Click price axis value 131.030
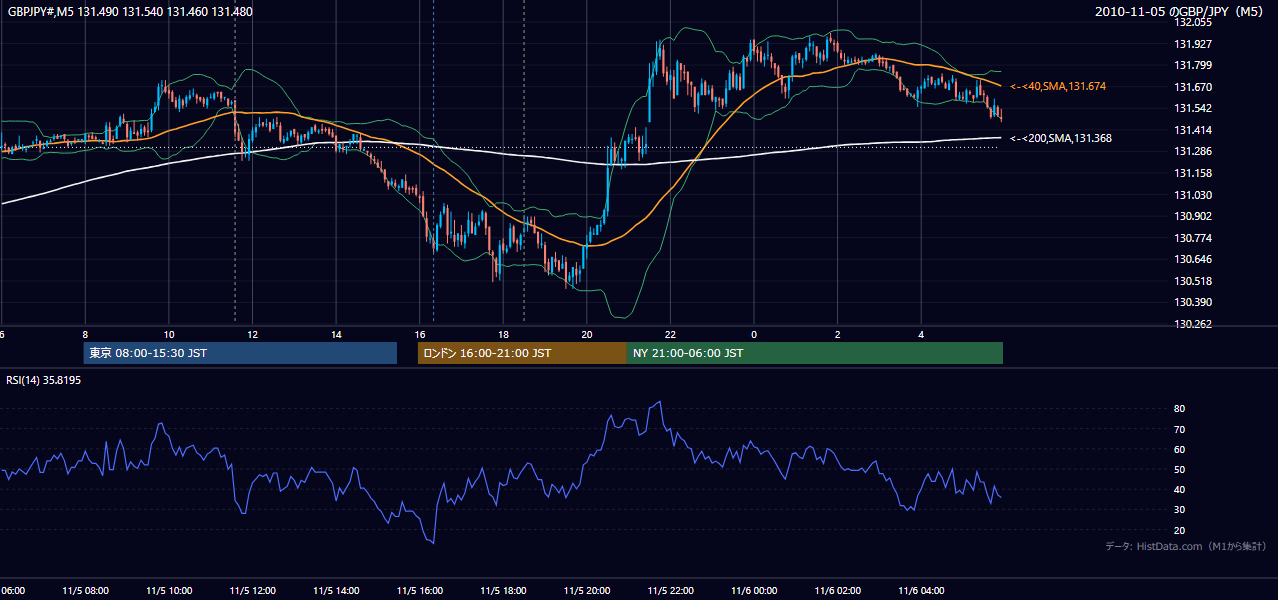The height and width of the screenshot is (600, 1278). click(1193, 195)
